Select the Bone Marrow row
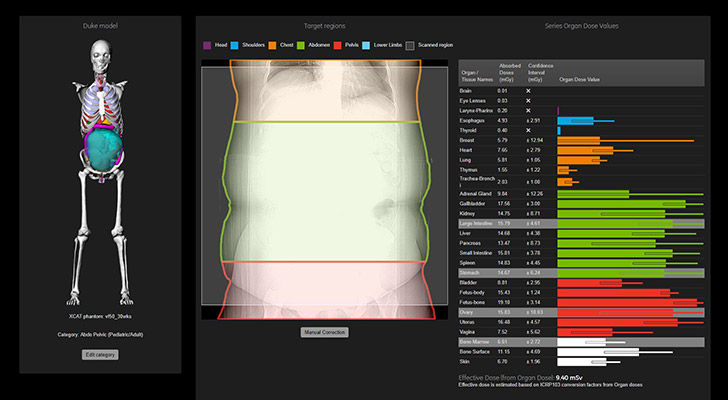 click(x=581, y=342)
